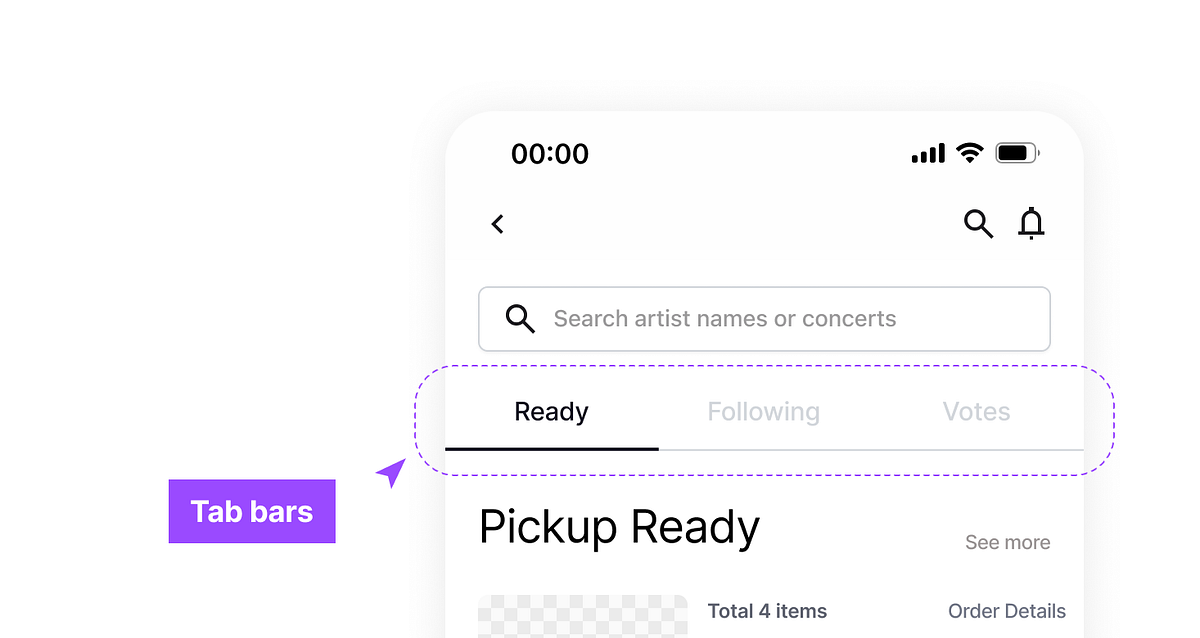
Task: Open Order Details for the pickup item
Action: pos(1007,611)
